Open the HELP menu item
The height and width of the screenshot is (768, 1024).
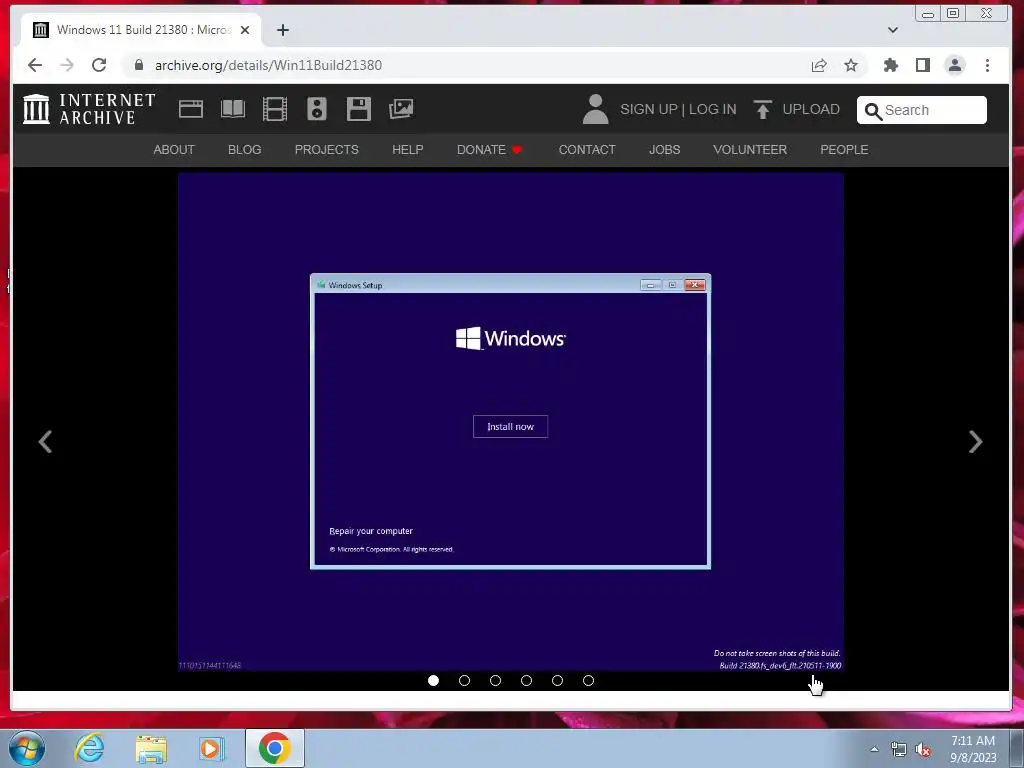point(408,150)
